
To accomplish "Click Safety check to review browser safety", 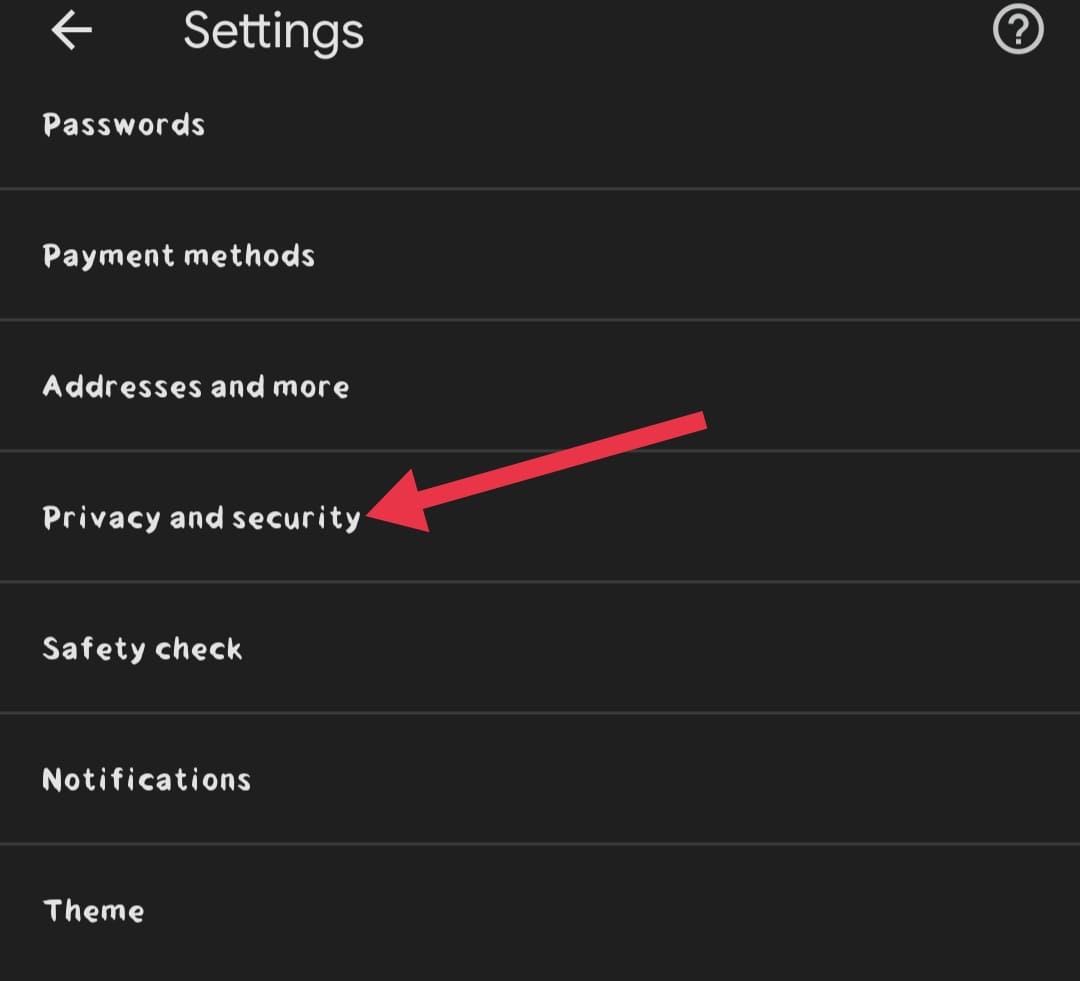I will pos(142,648).
